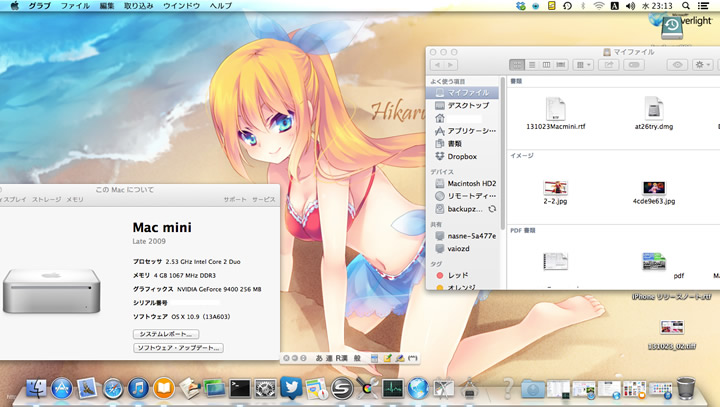Open the 編集 menu
The height and width of the screenshot is (407, 720).
point(107,6)
